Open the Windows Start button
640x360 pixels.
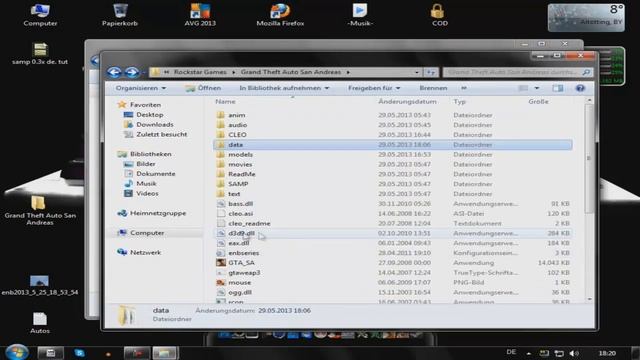17,352
